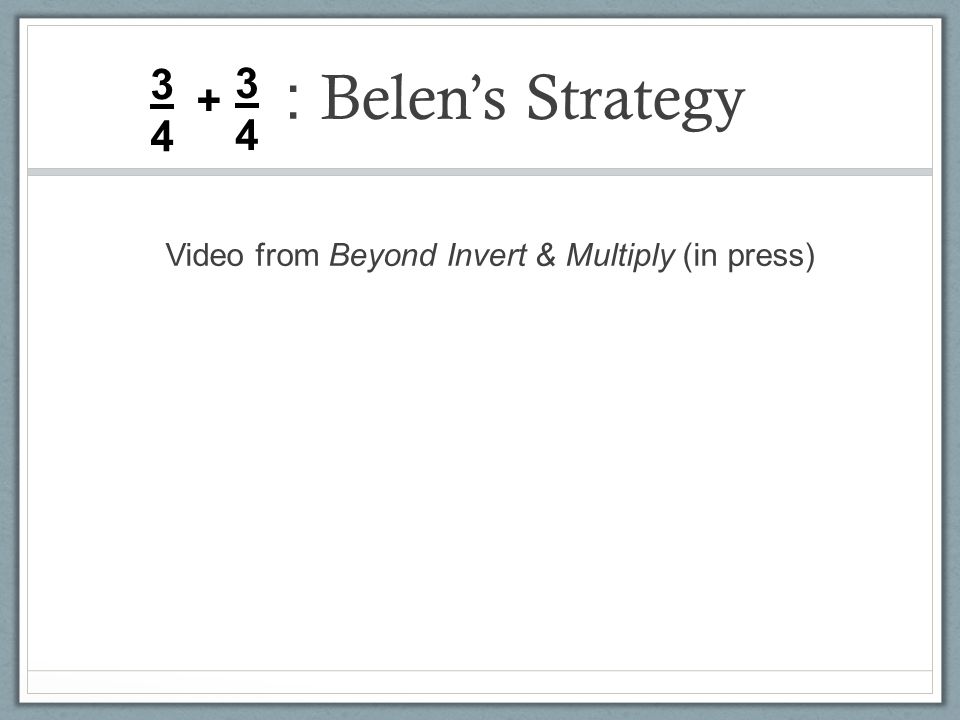The height and width of the screenshot is (720, 960).
Task: Select the first fraction's numerator 3
Action: pos(162,85)
